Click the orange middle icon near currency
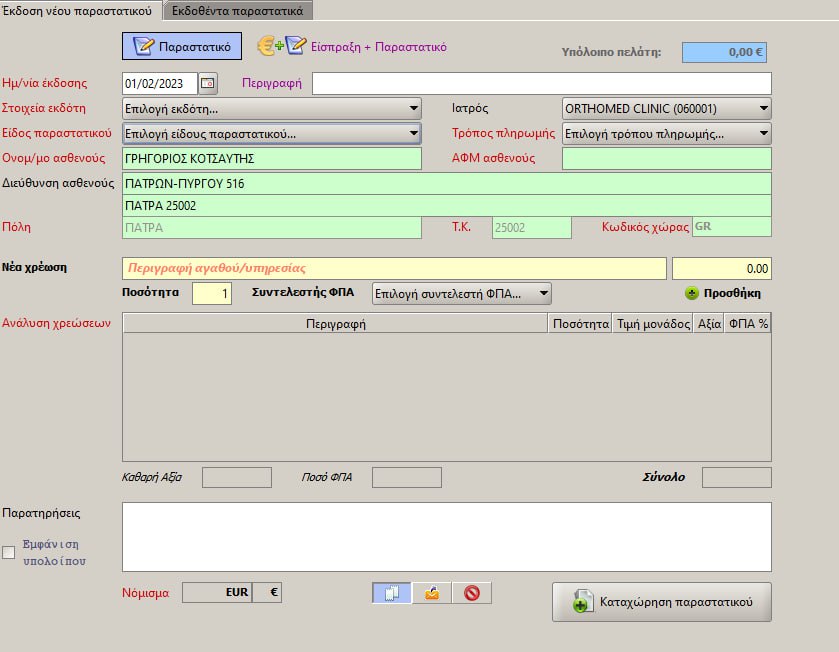This screenshot has width=839, height=652. pos(431,593)
